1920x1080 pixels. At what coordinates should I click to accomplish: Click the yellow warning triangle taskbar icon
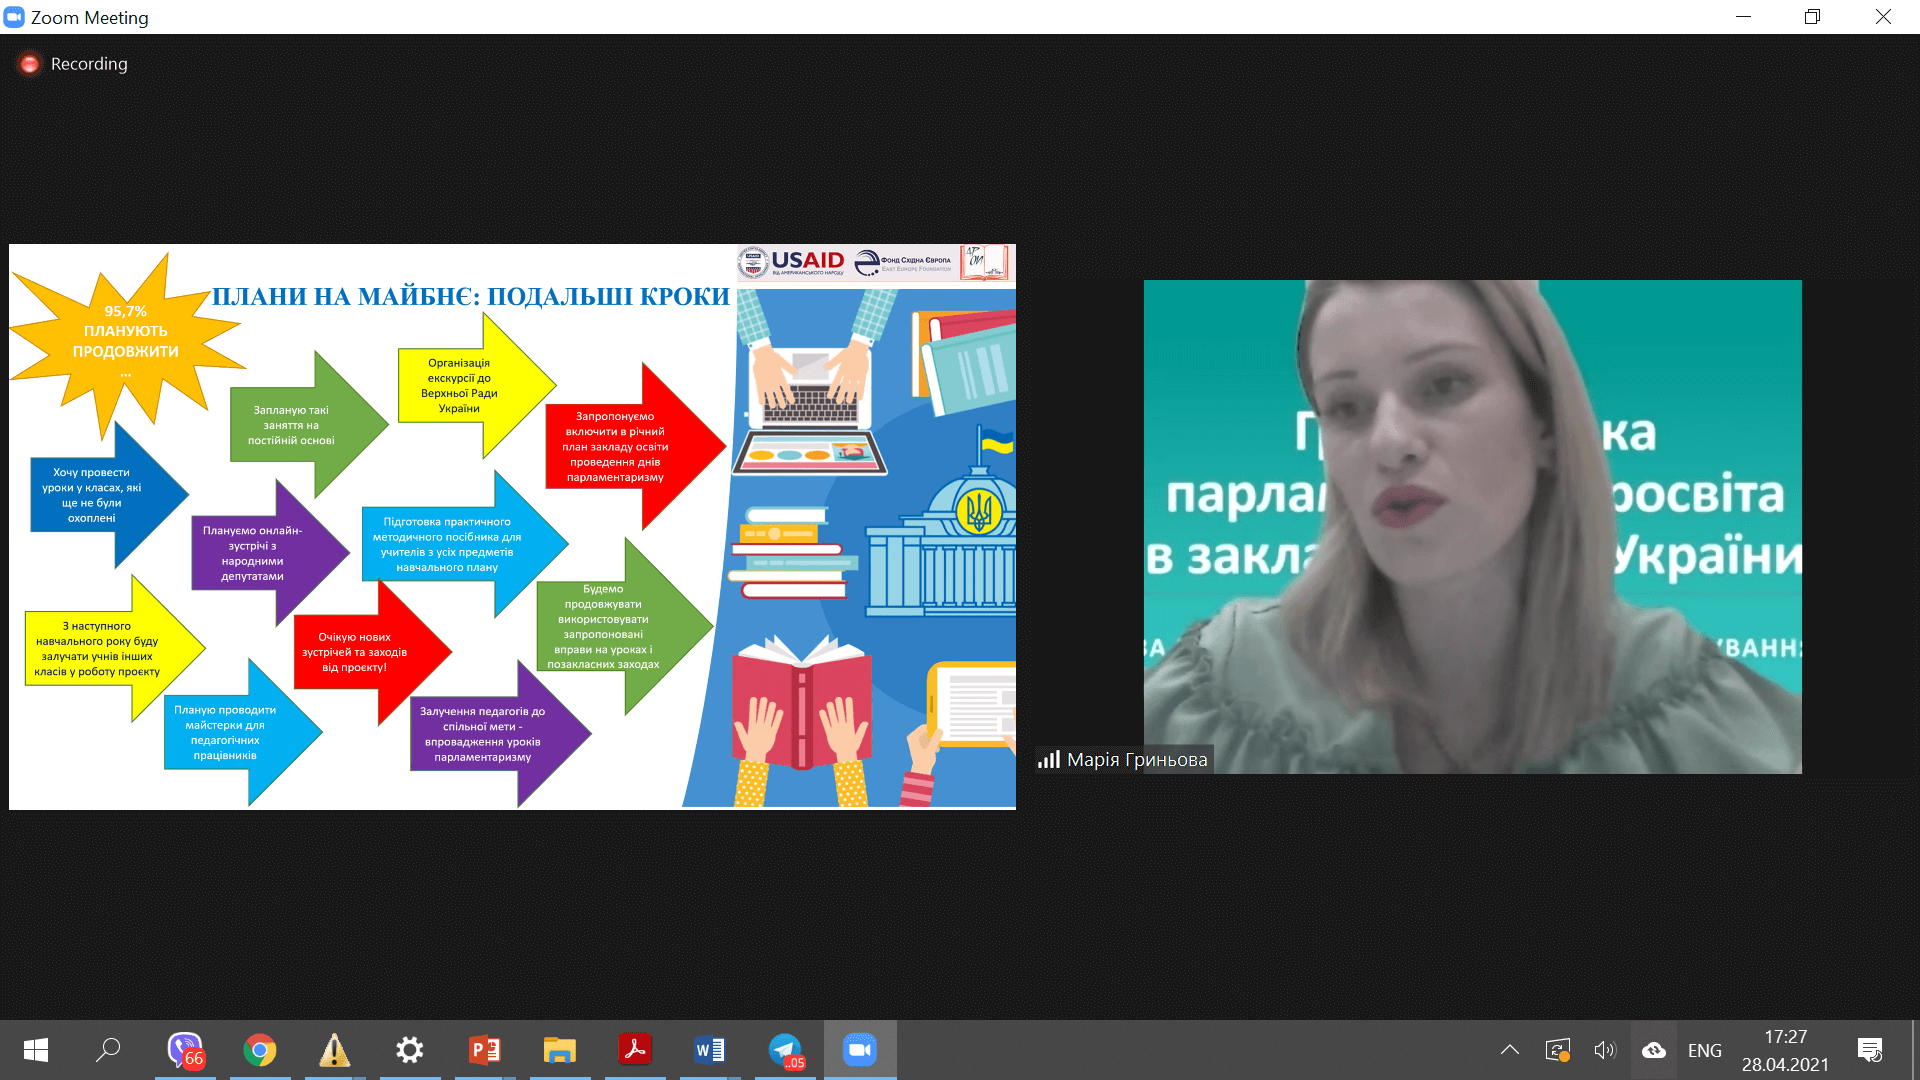[x=335, y=1050]
